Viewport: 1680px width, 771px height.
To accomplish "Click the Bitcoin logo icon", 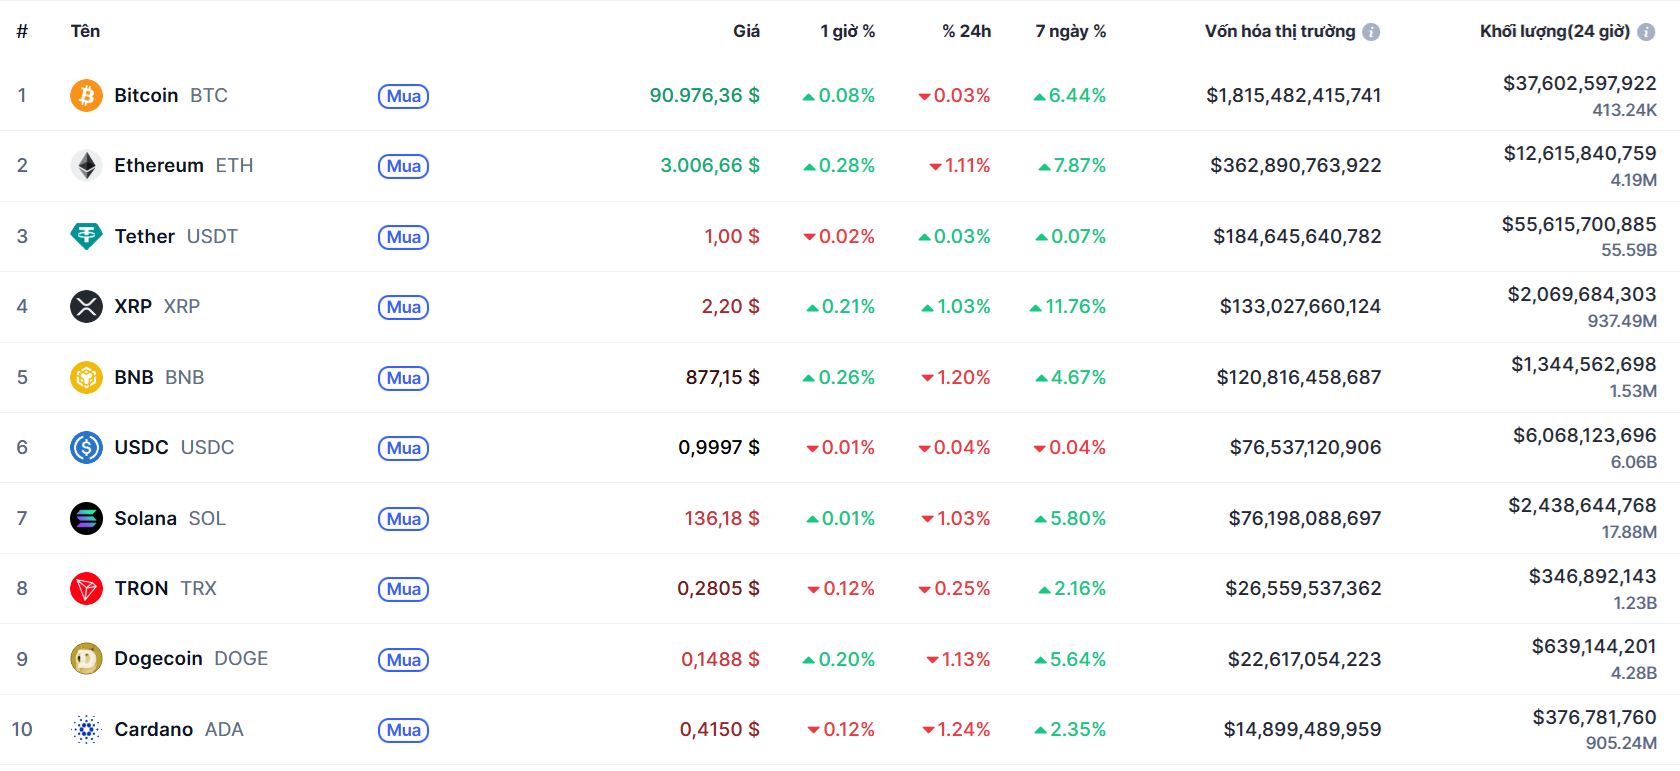I will [86, 96].
